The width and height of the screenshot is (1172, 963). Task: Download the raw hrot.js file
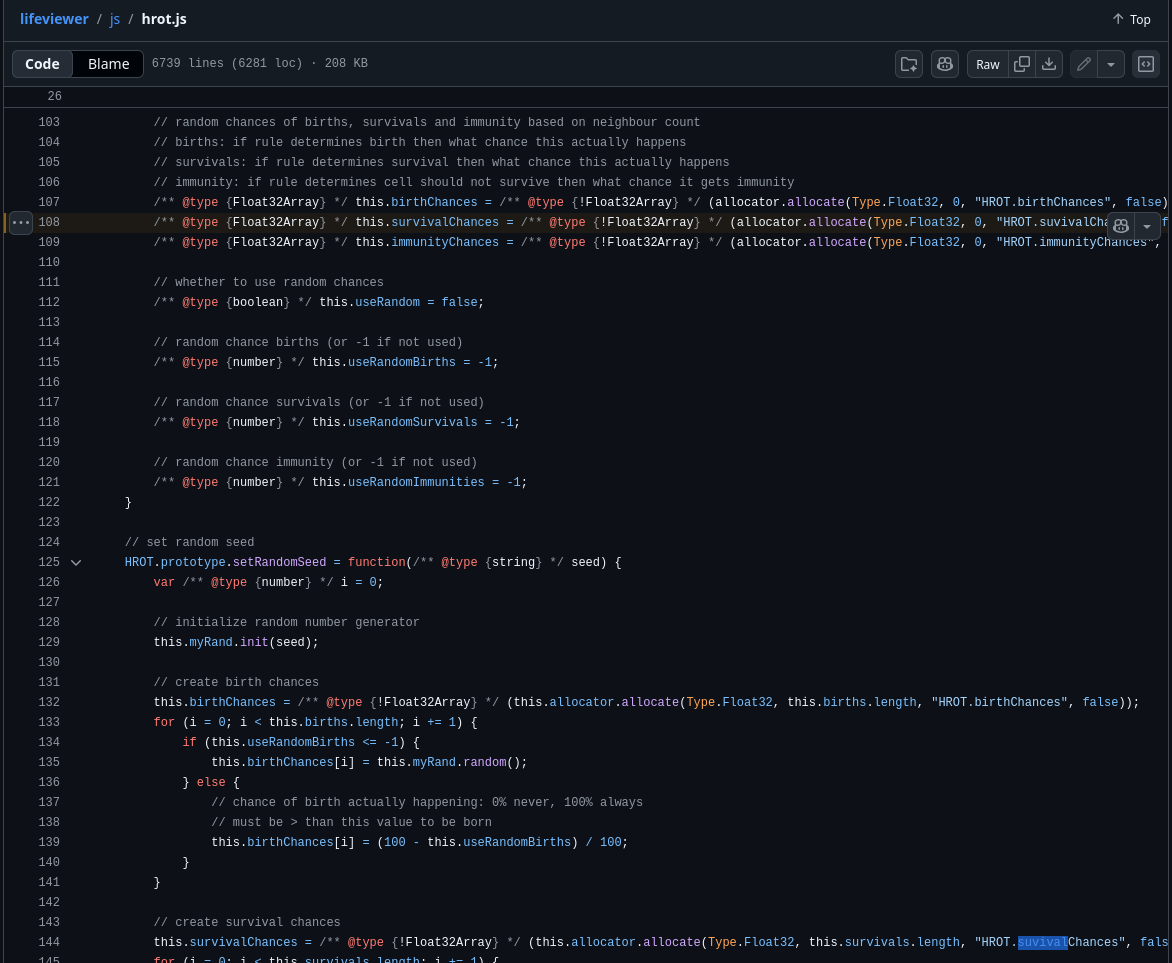(x=1049, y=64)
